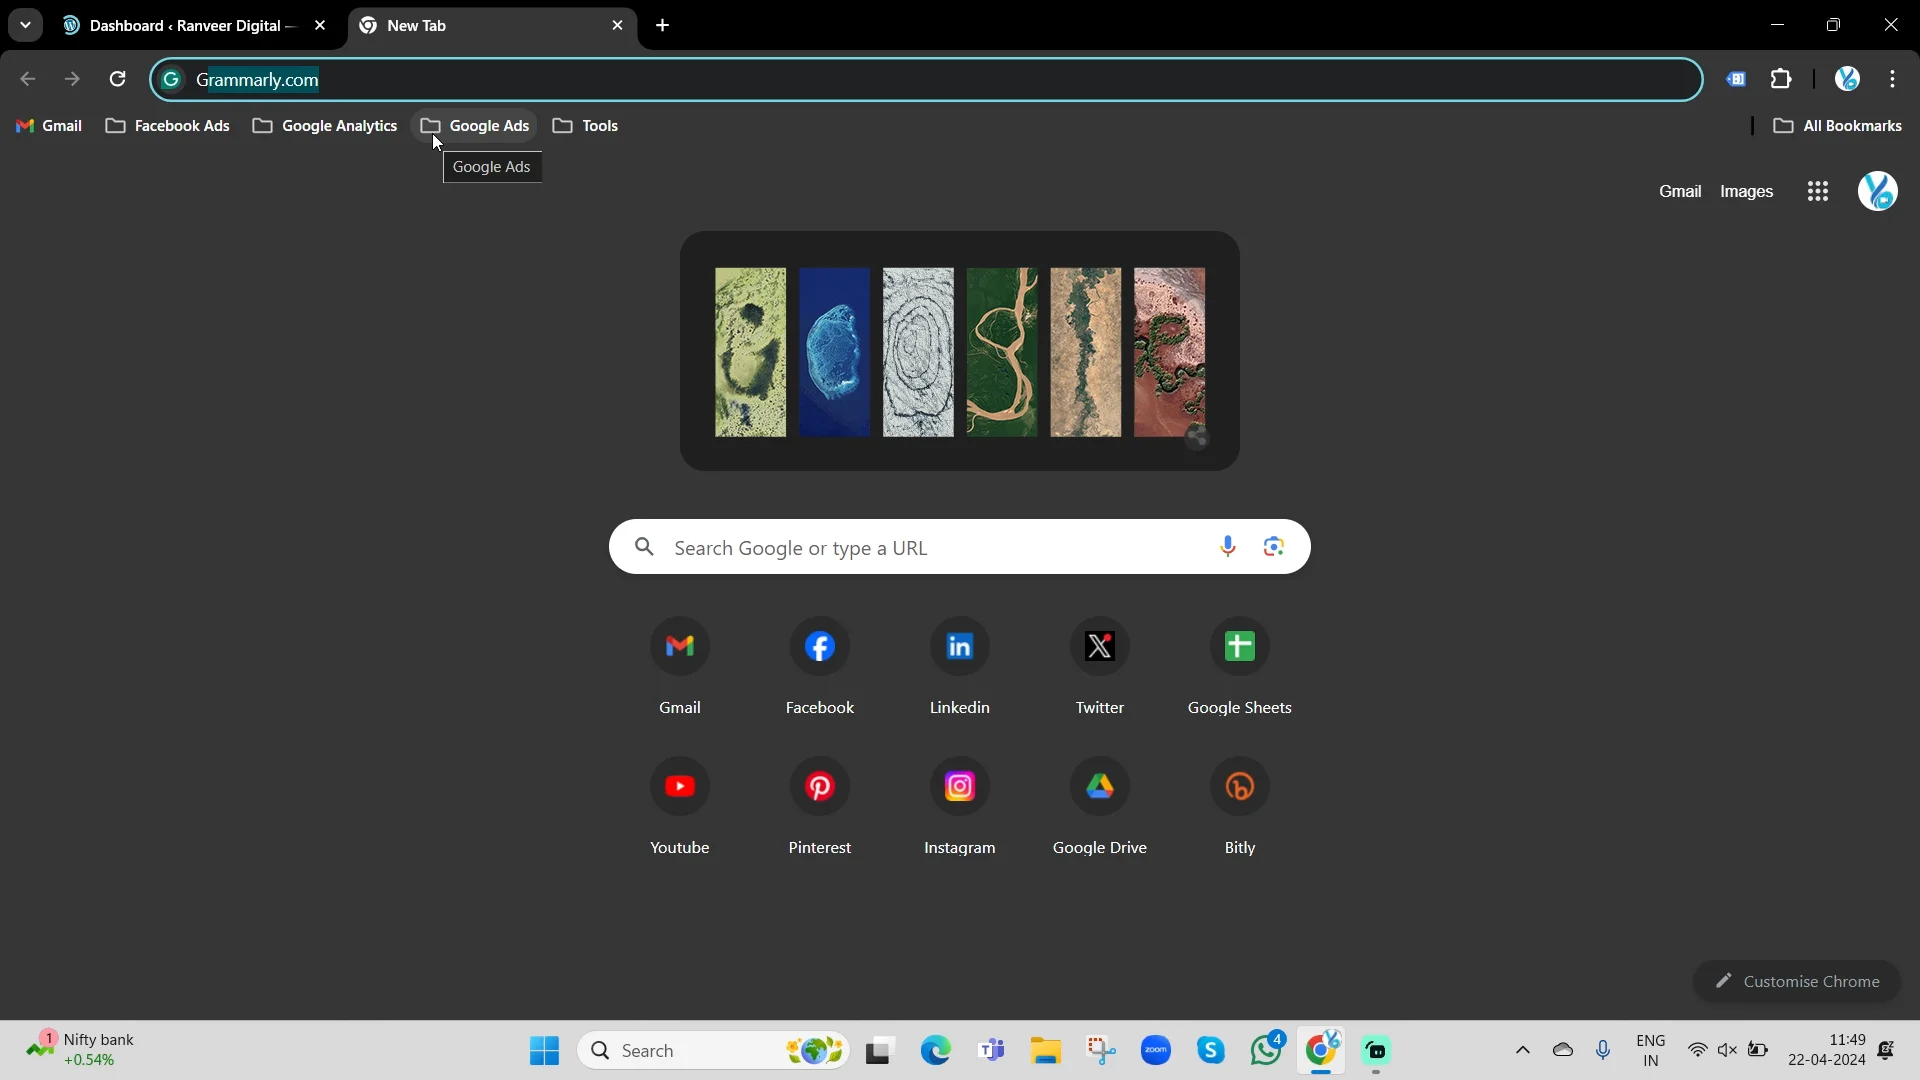Expand the Google Ads bookmark folder
This screenshot has width=1920, height=1080.
[x=475, y=126]
